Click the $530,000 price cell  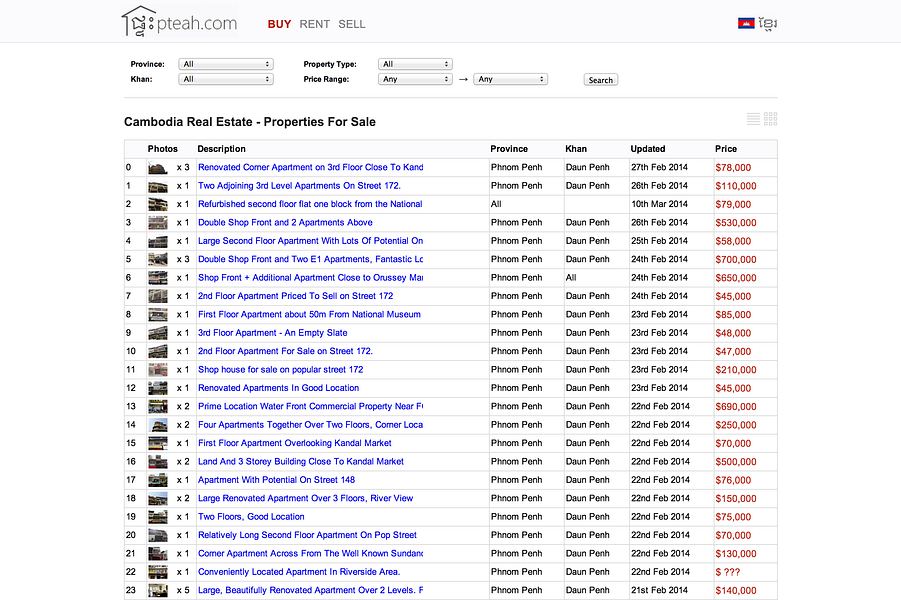736,223
